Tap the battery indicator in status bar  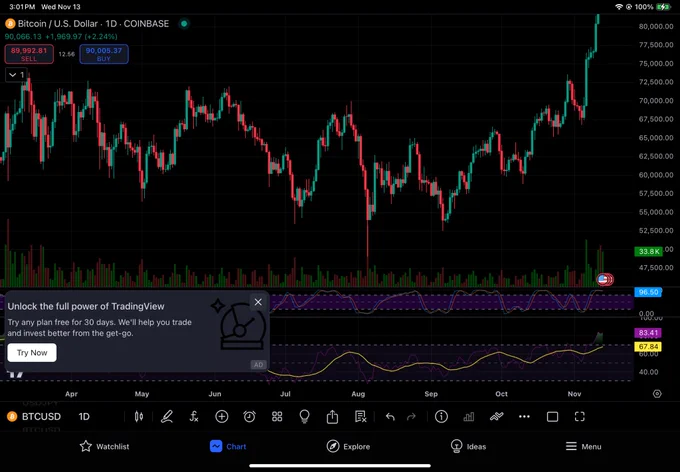pos(664,7)
